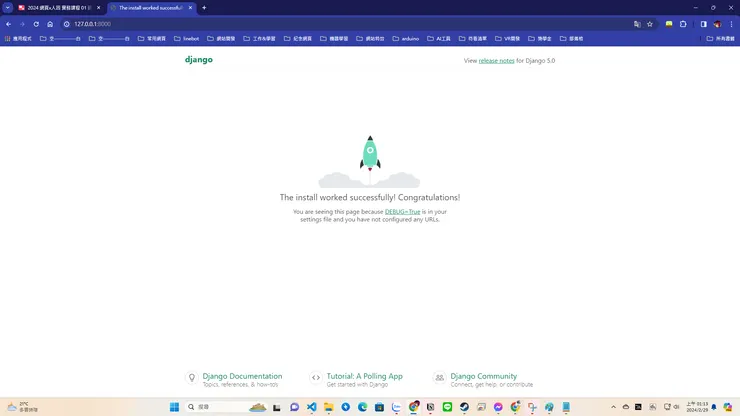Open Microsoft Edge from the taskbar
Image resolution: width=740 pixels, height=416 pixels.
click(362, 407)
